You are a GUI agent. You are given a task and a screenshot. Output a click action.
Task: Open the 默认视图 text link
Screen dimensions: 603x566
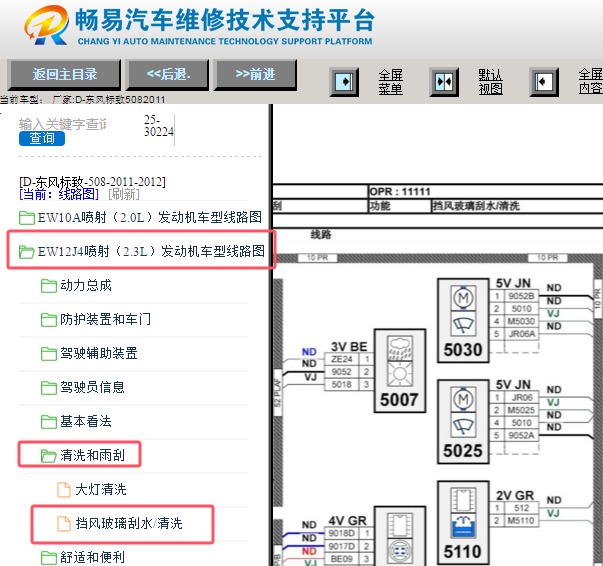tap(490, 82)
